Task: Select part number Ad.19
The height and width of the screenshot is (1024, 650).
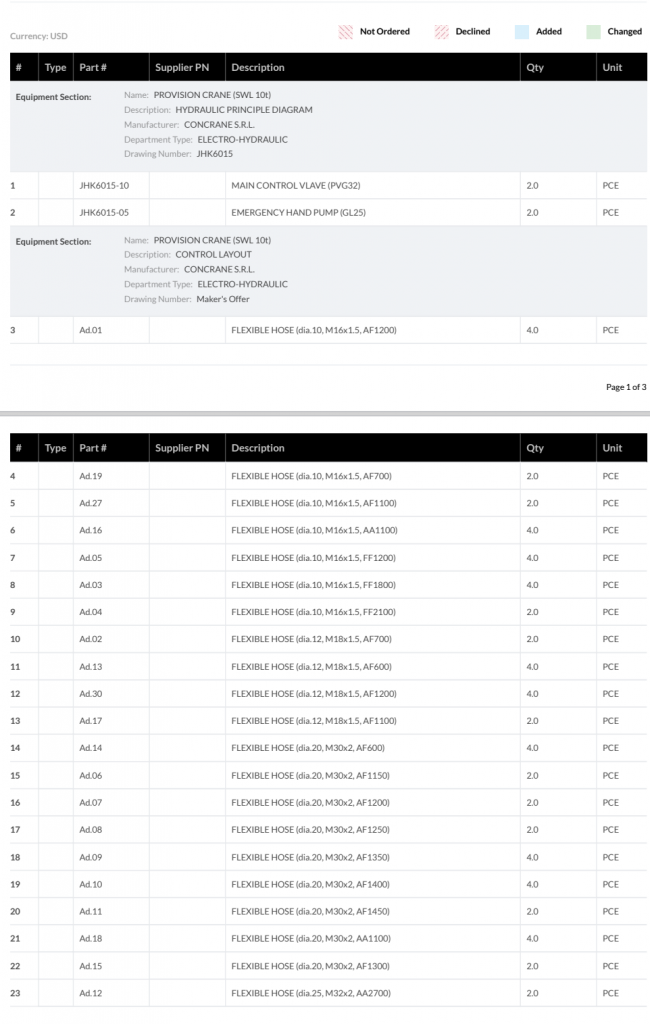Action: point(91,476)
